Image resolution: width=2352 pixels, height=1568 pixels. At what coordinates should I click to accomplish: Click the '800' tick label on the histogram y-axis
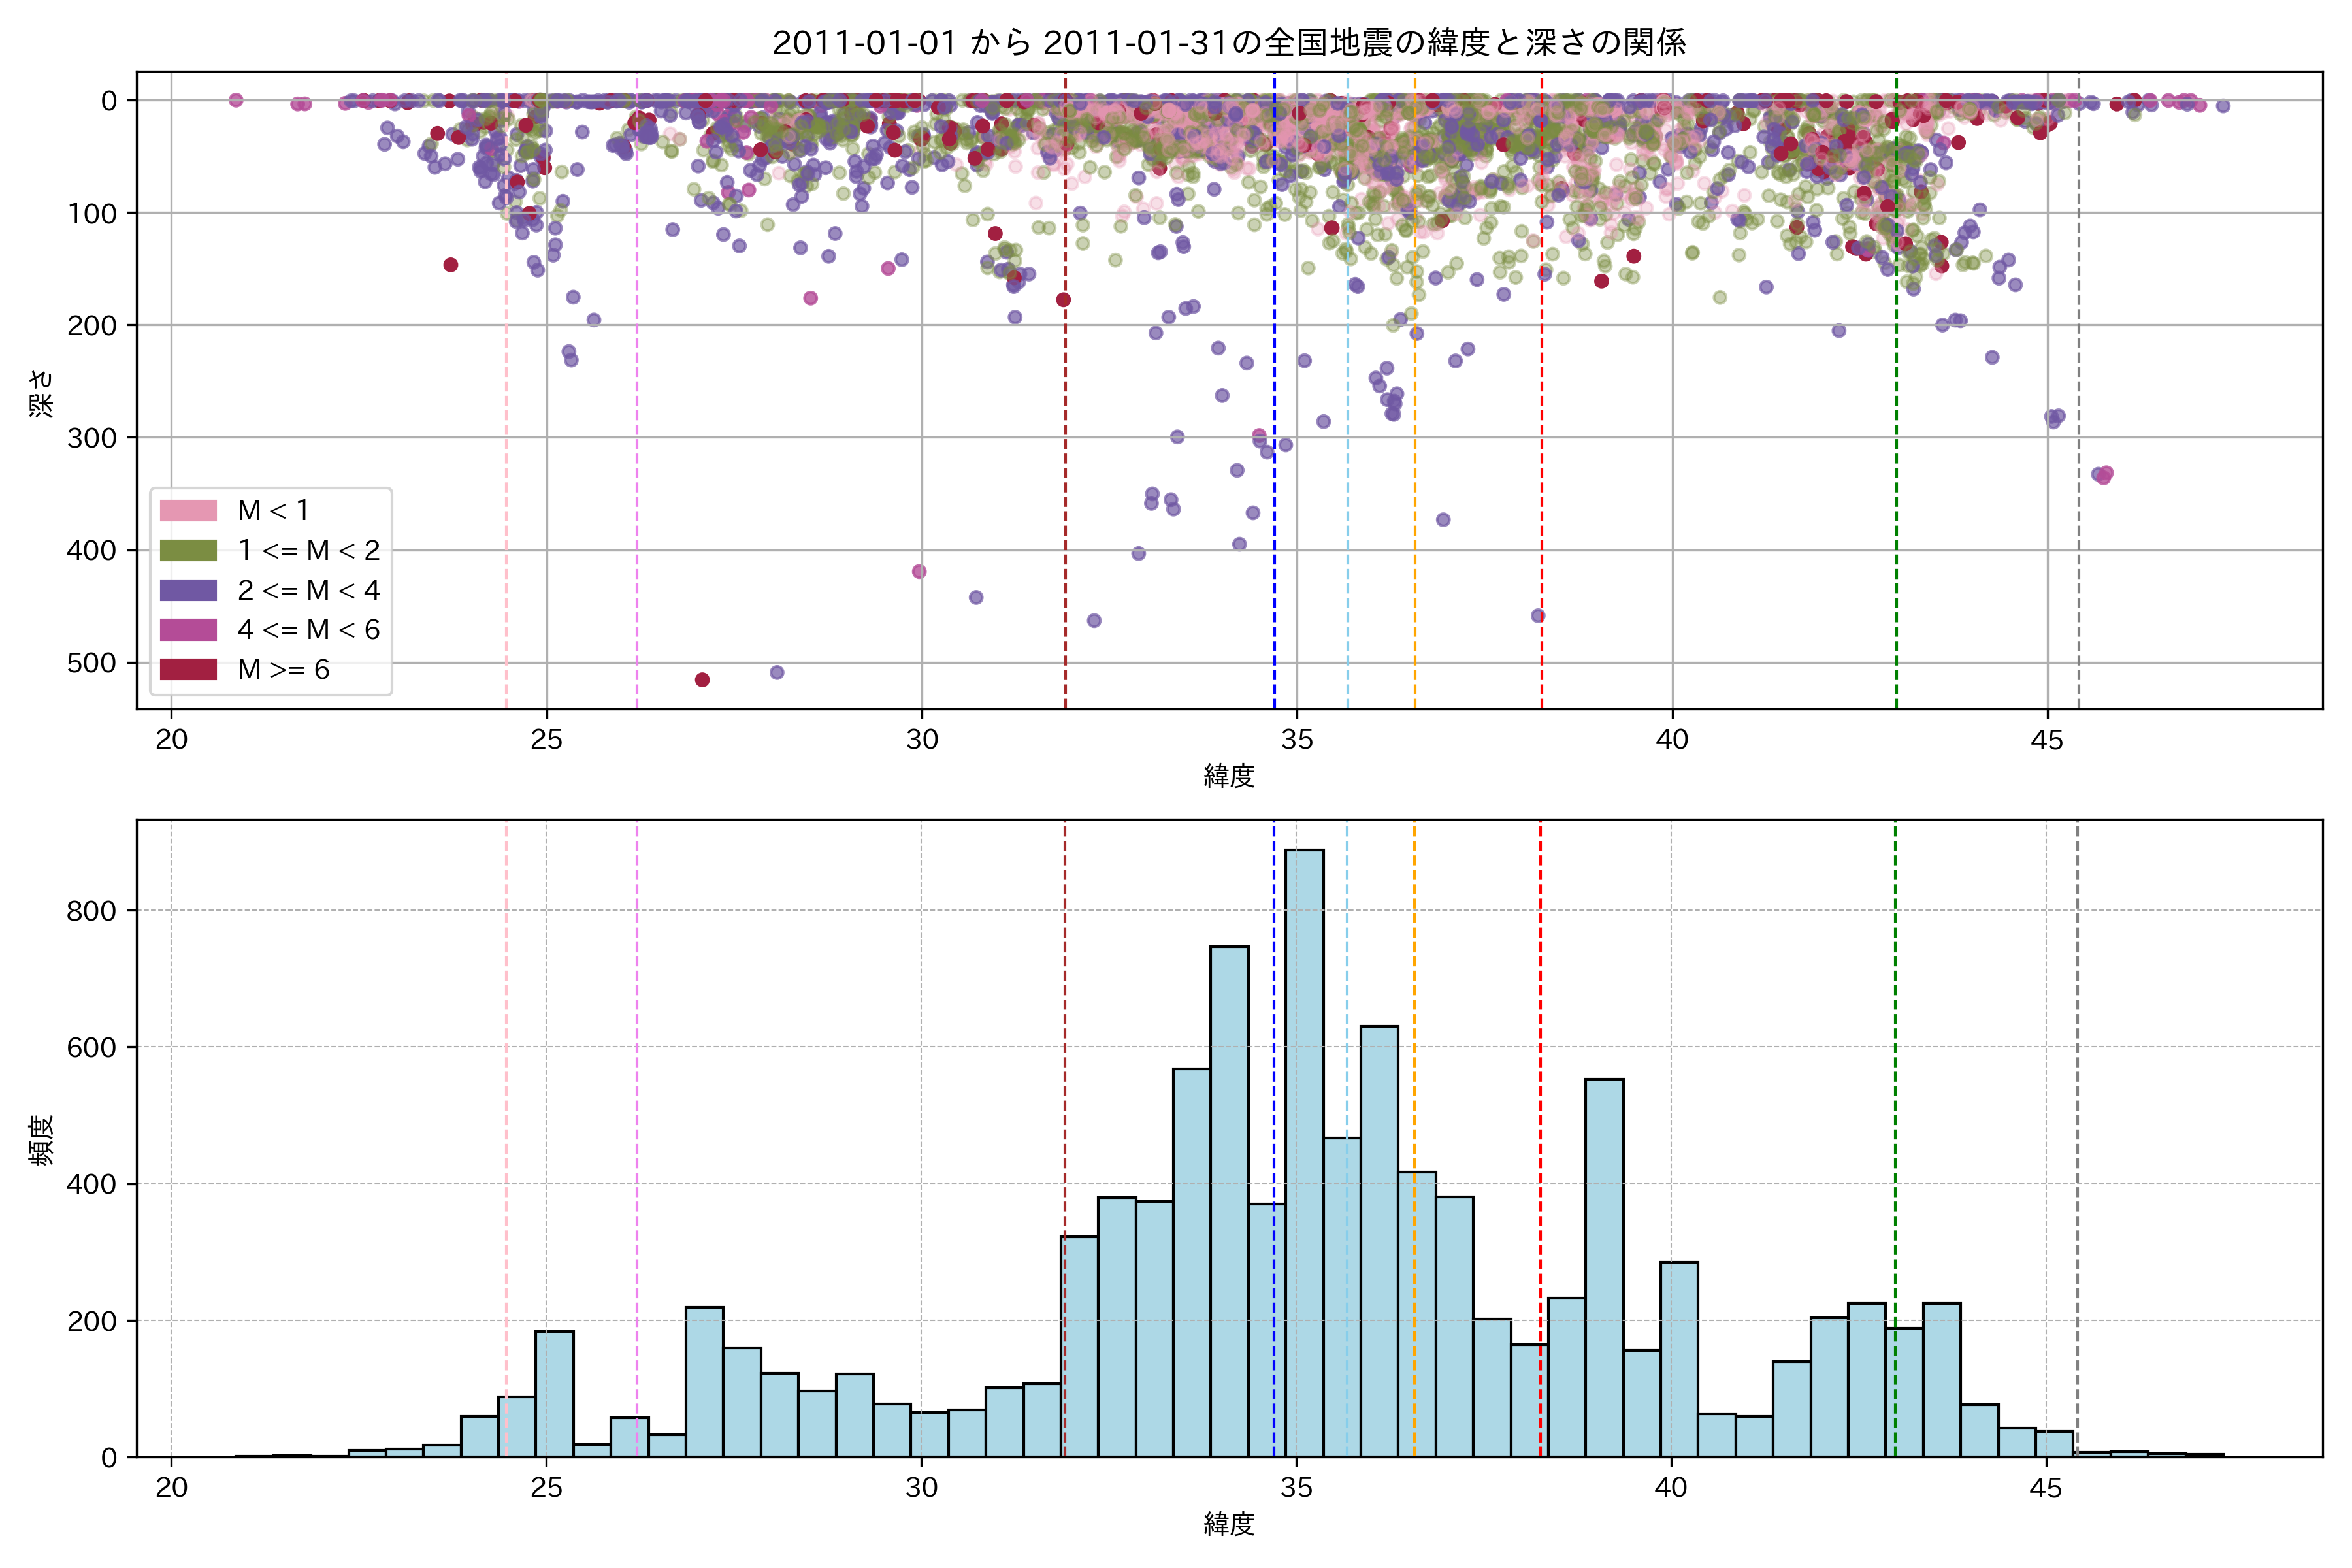click(92, 911)
